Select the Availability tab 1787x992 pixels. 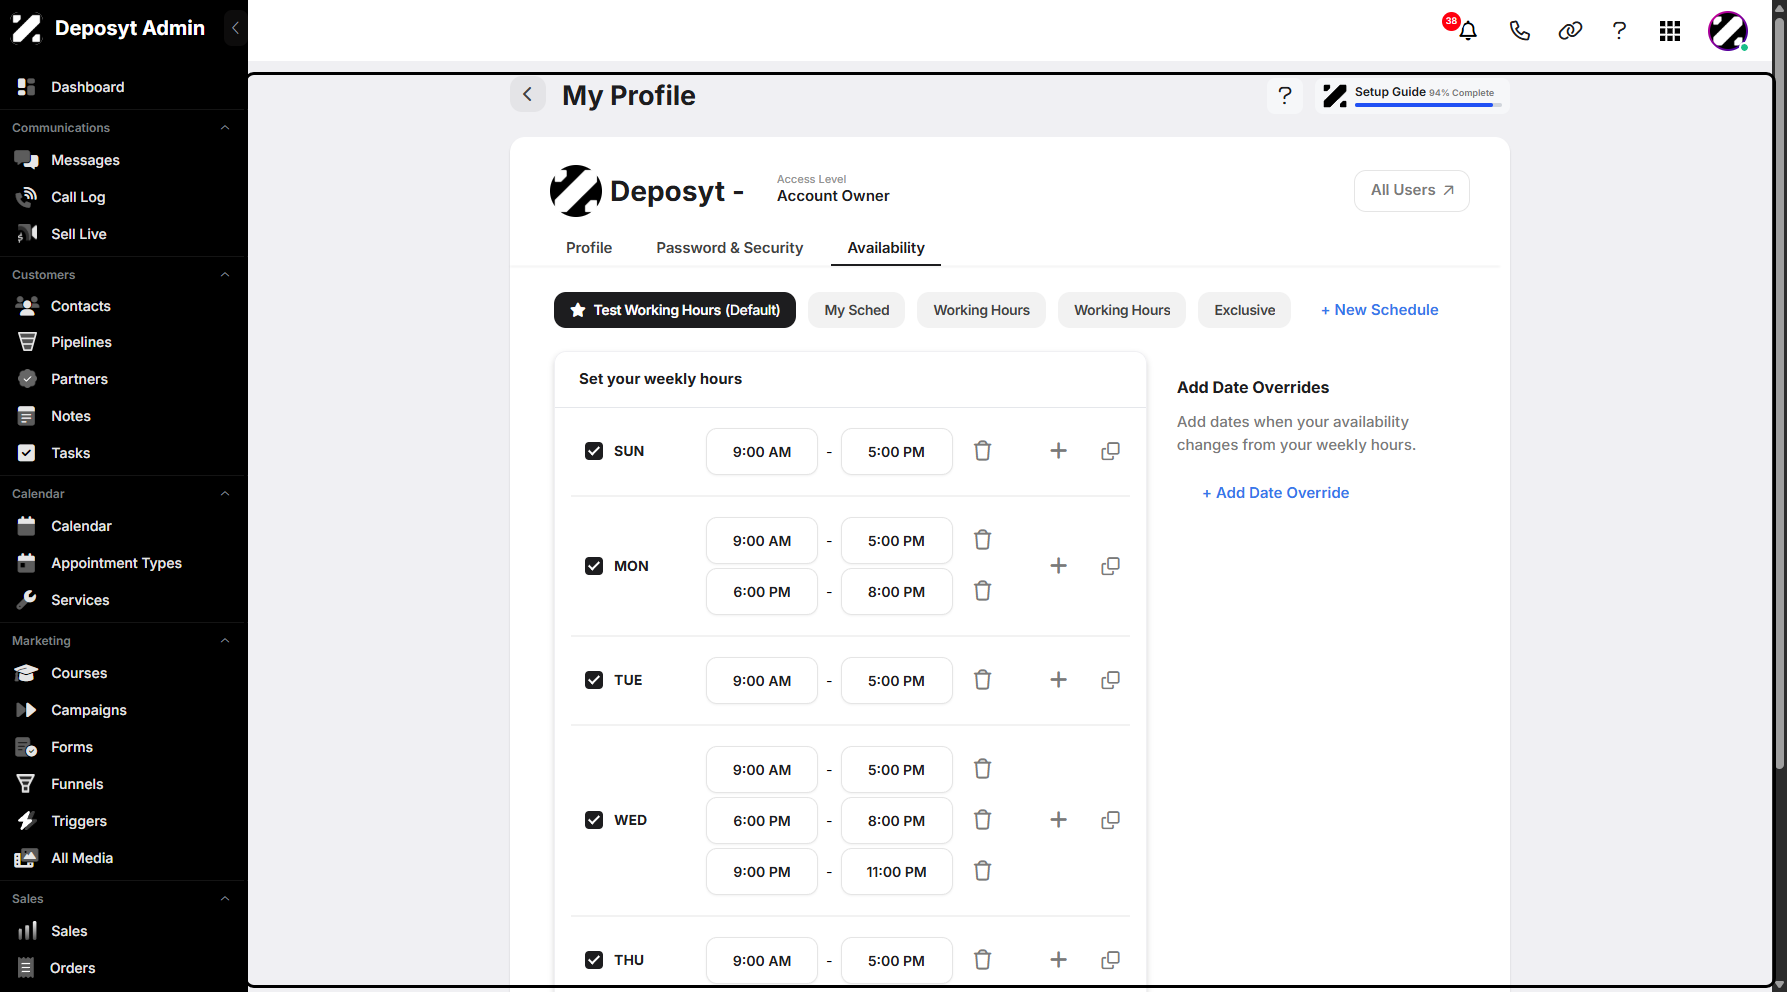[x=886, y=248]
